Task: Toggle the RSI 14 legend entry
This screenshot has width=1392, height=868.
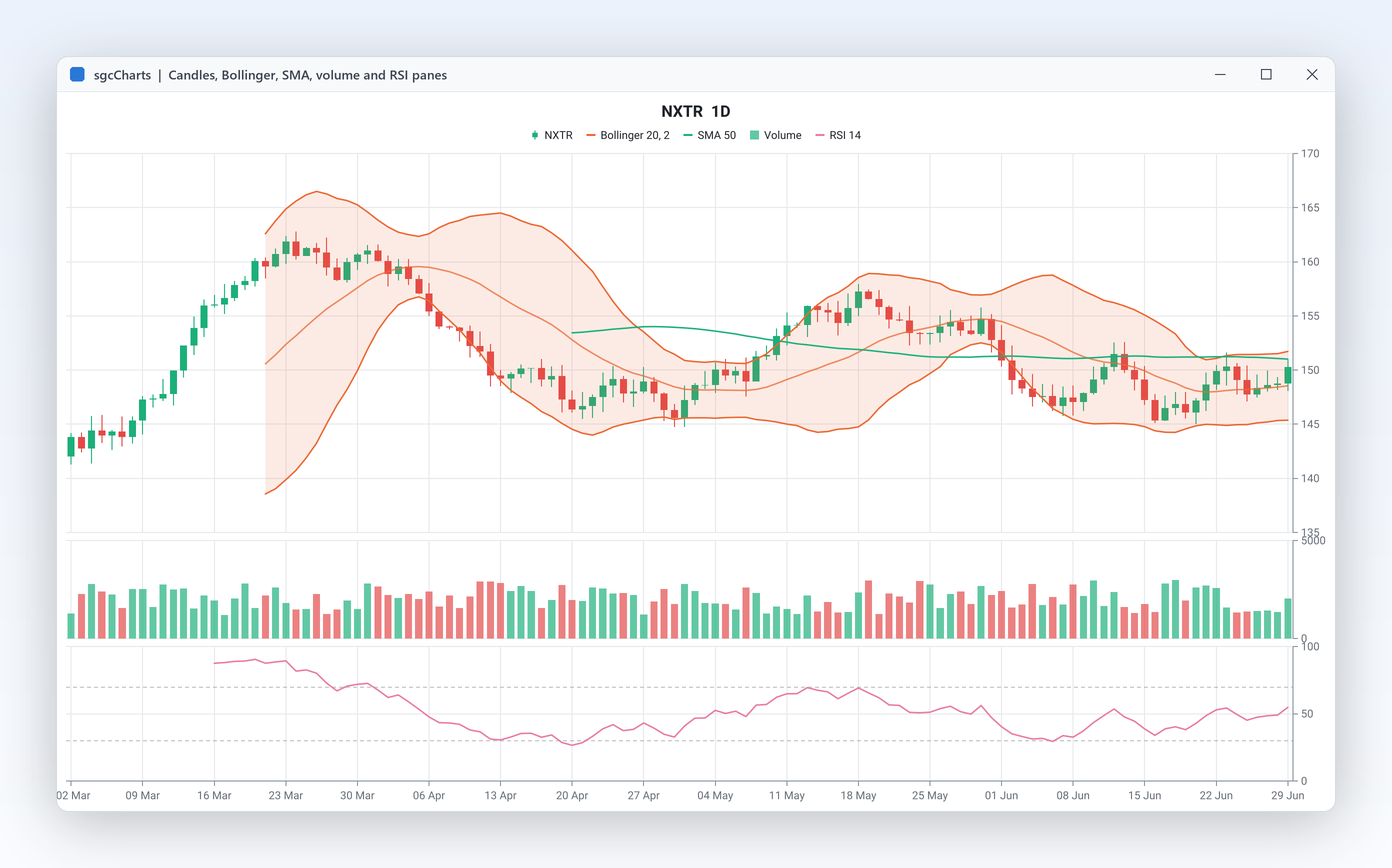Action: (836, 135)
